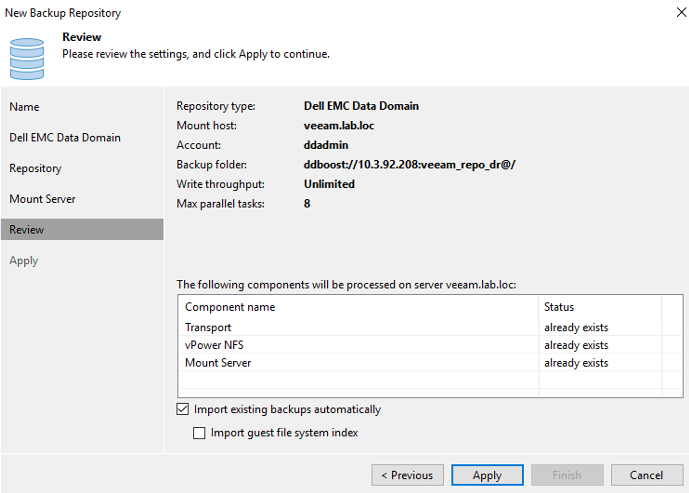Sort by the Status column header
Image resolution: width=689 pixels, height=493 pixels.
600,307
